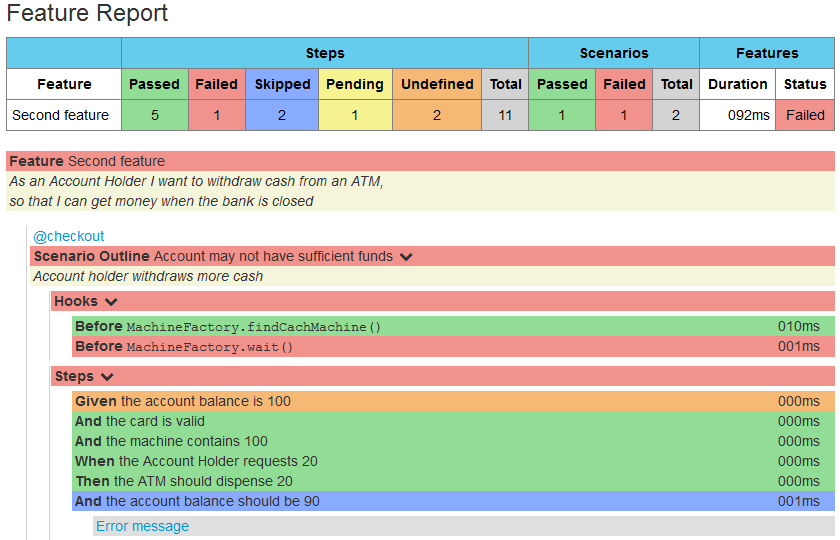Sort by Undefined column header

437,84
